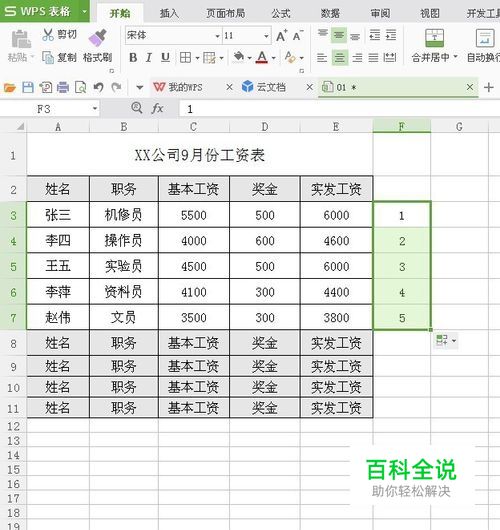Increase font size with the A+ icon
The height and width of the screenshot is (530, 500).
[282, 35]
